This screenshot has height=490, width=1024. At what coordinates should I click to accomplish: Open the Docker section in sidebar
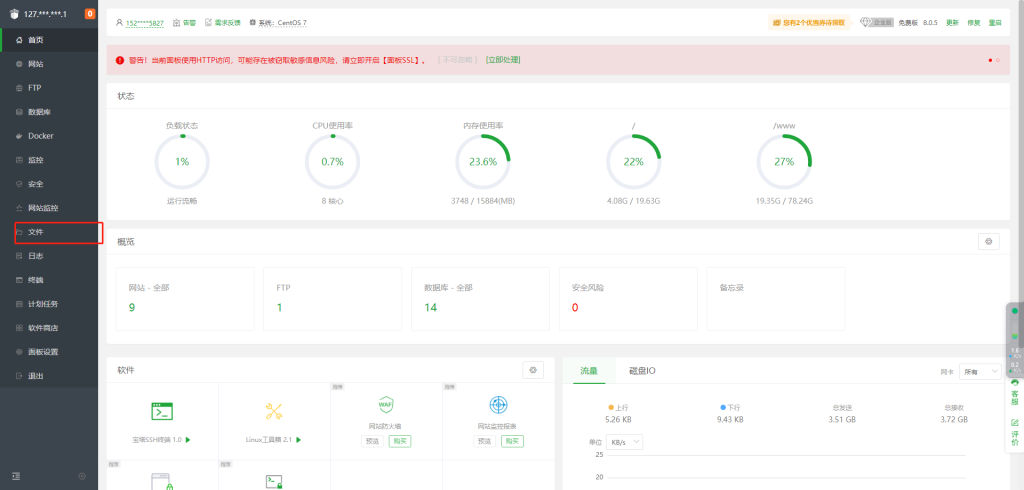pyautogui.click(x=49, y=136)
